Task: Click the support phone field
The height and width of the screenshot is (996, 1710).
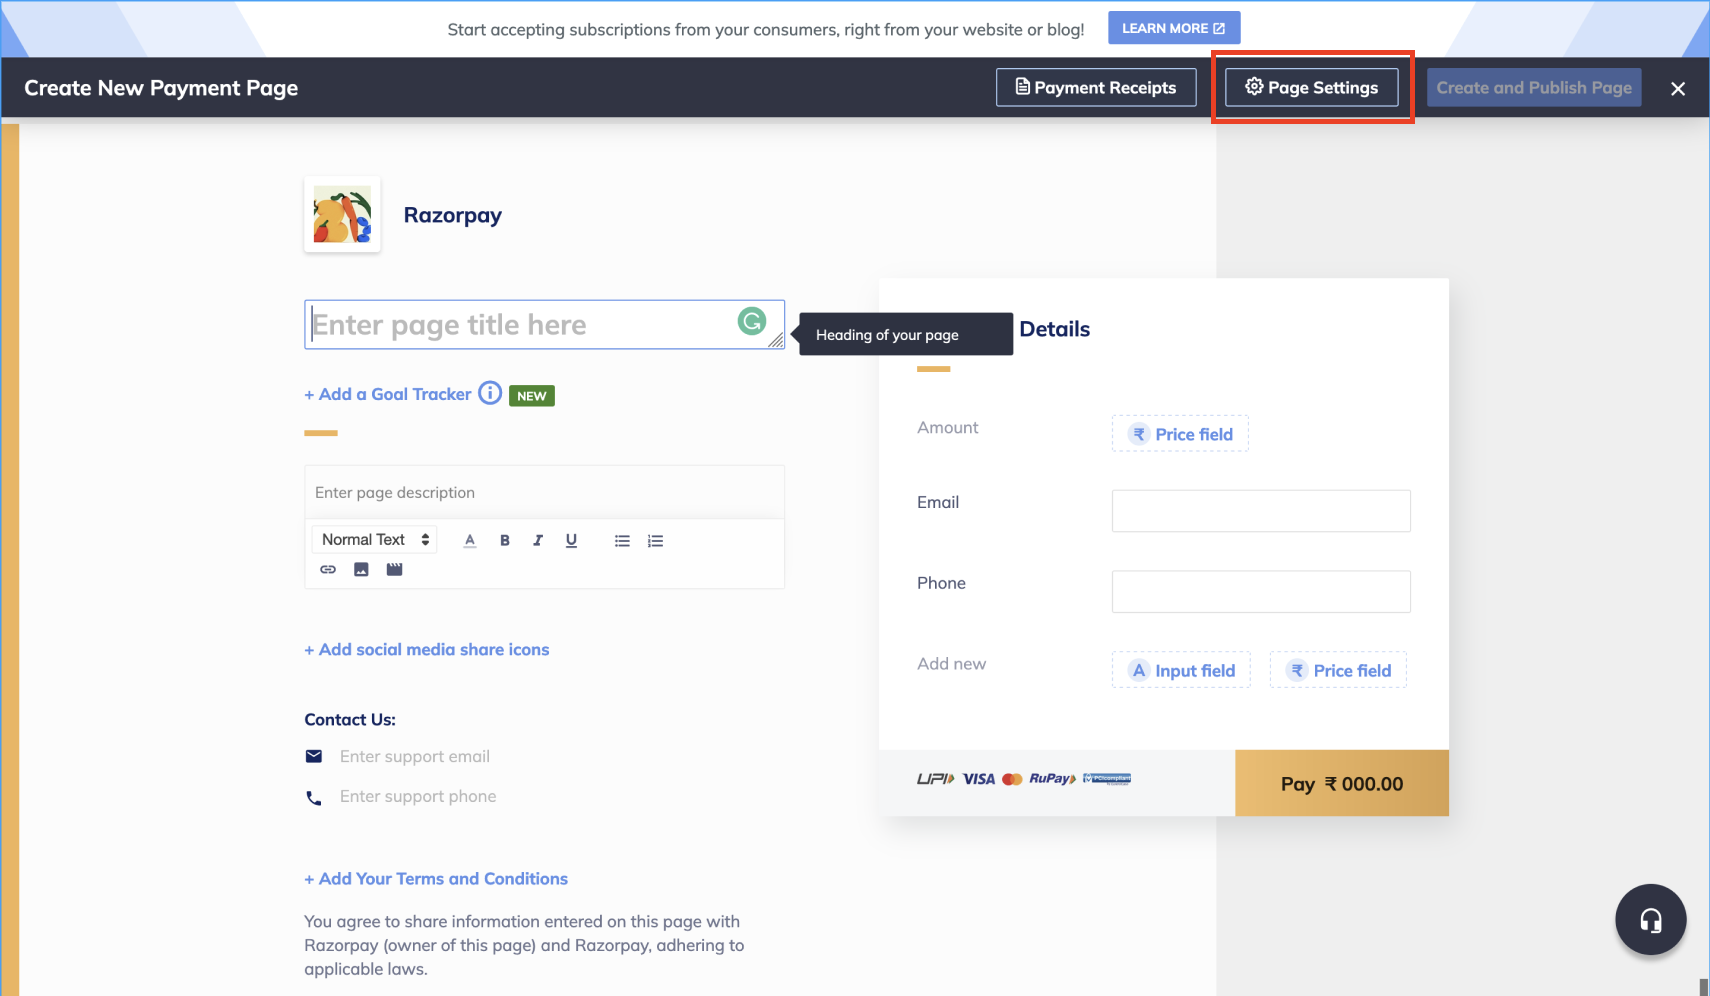Action: pos(418,797)
